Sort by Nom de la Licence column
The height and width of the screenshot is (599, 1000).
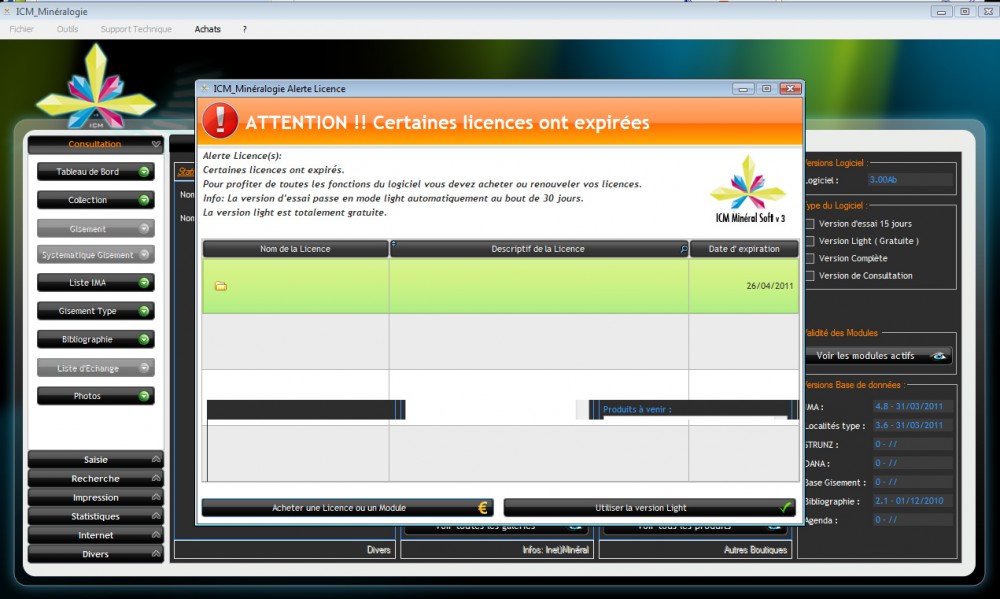coord(295,249)
